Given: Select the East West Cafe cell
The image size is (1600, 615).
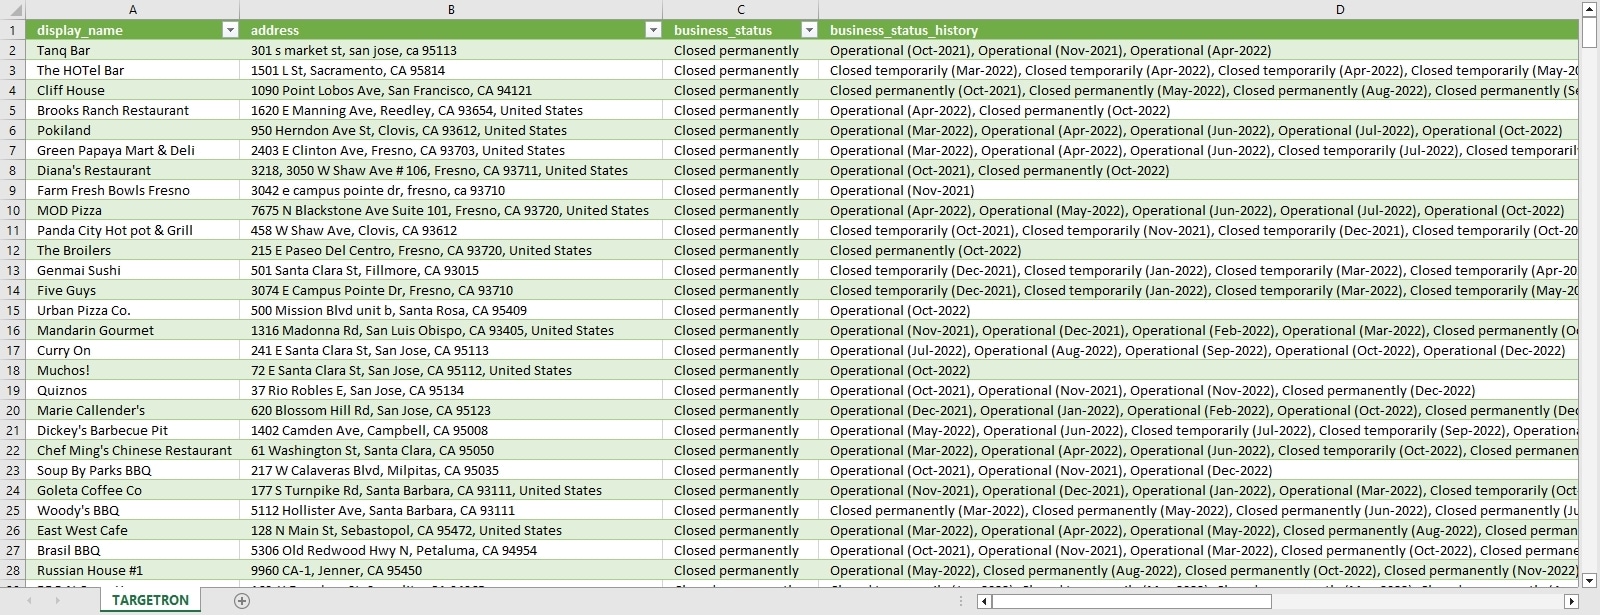Looking at the screenshot, I should (133, 530).
